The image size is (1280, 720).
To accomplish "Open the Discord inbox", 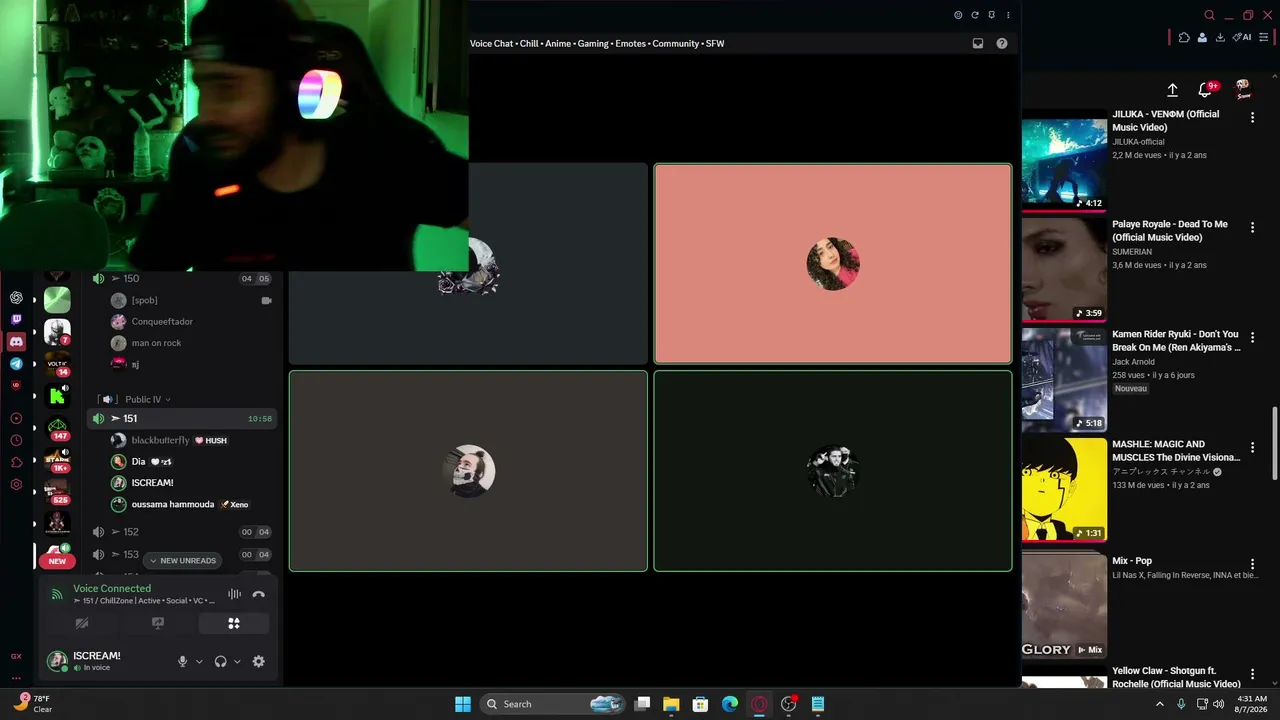I will [x=978, y=43].
